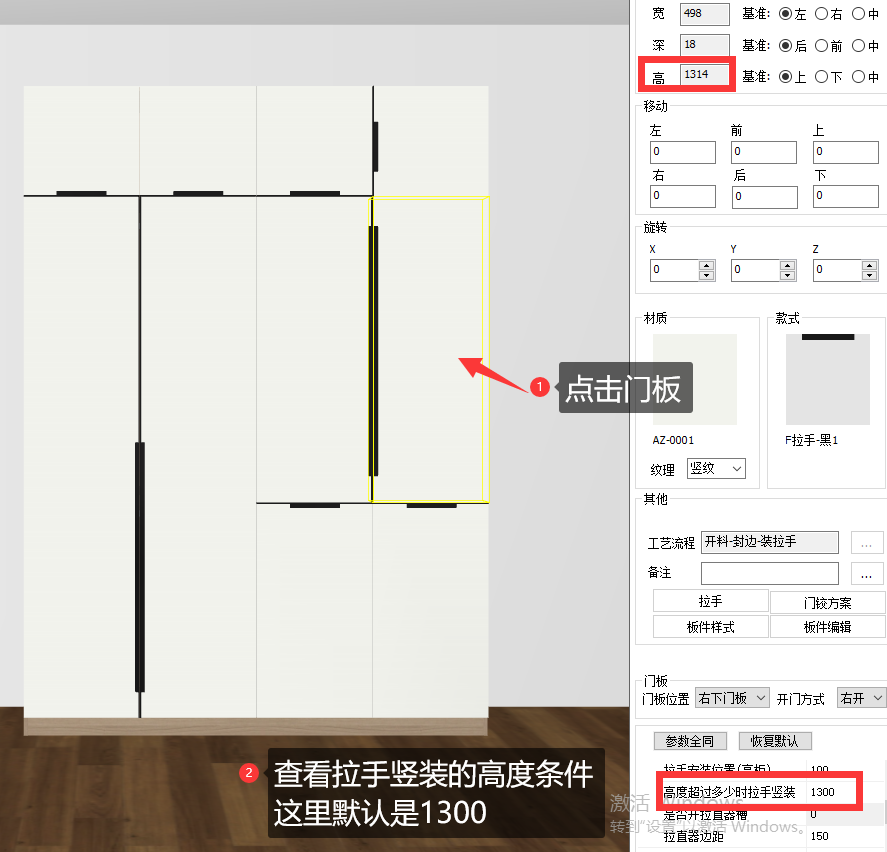Select the 右 width baseline radio
Image resolution: width=887 pixels, height=852 pixels.
[821, 14]
